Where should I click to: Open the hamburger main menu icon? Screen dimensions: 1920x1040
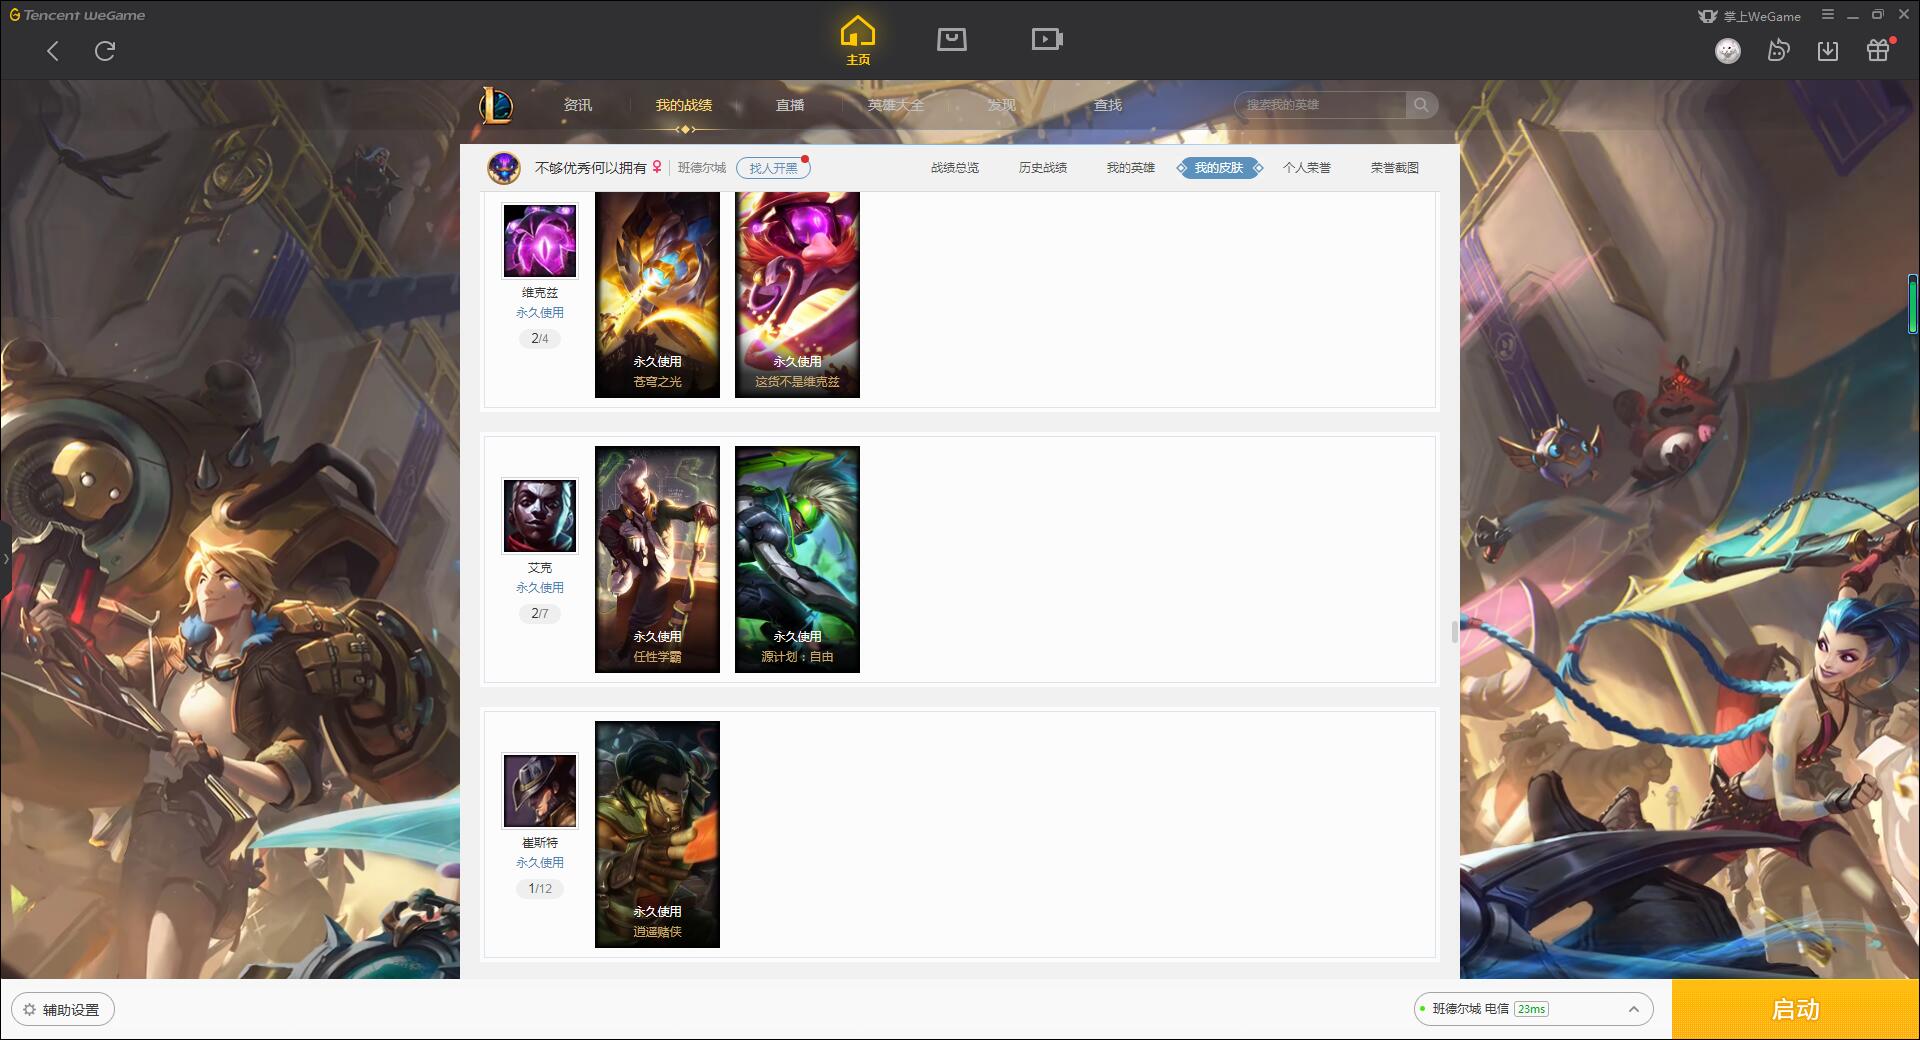point(1828,15)
